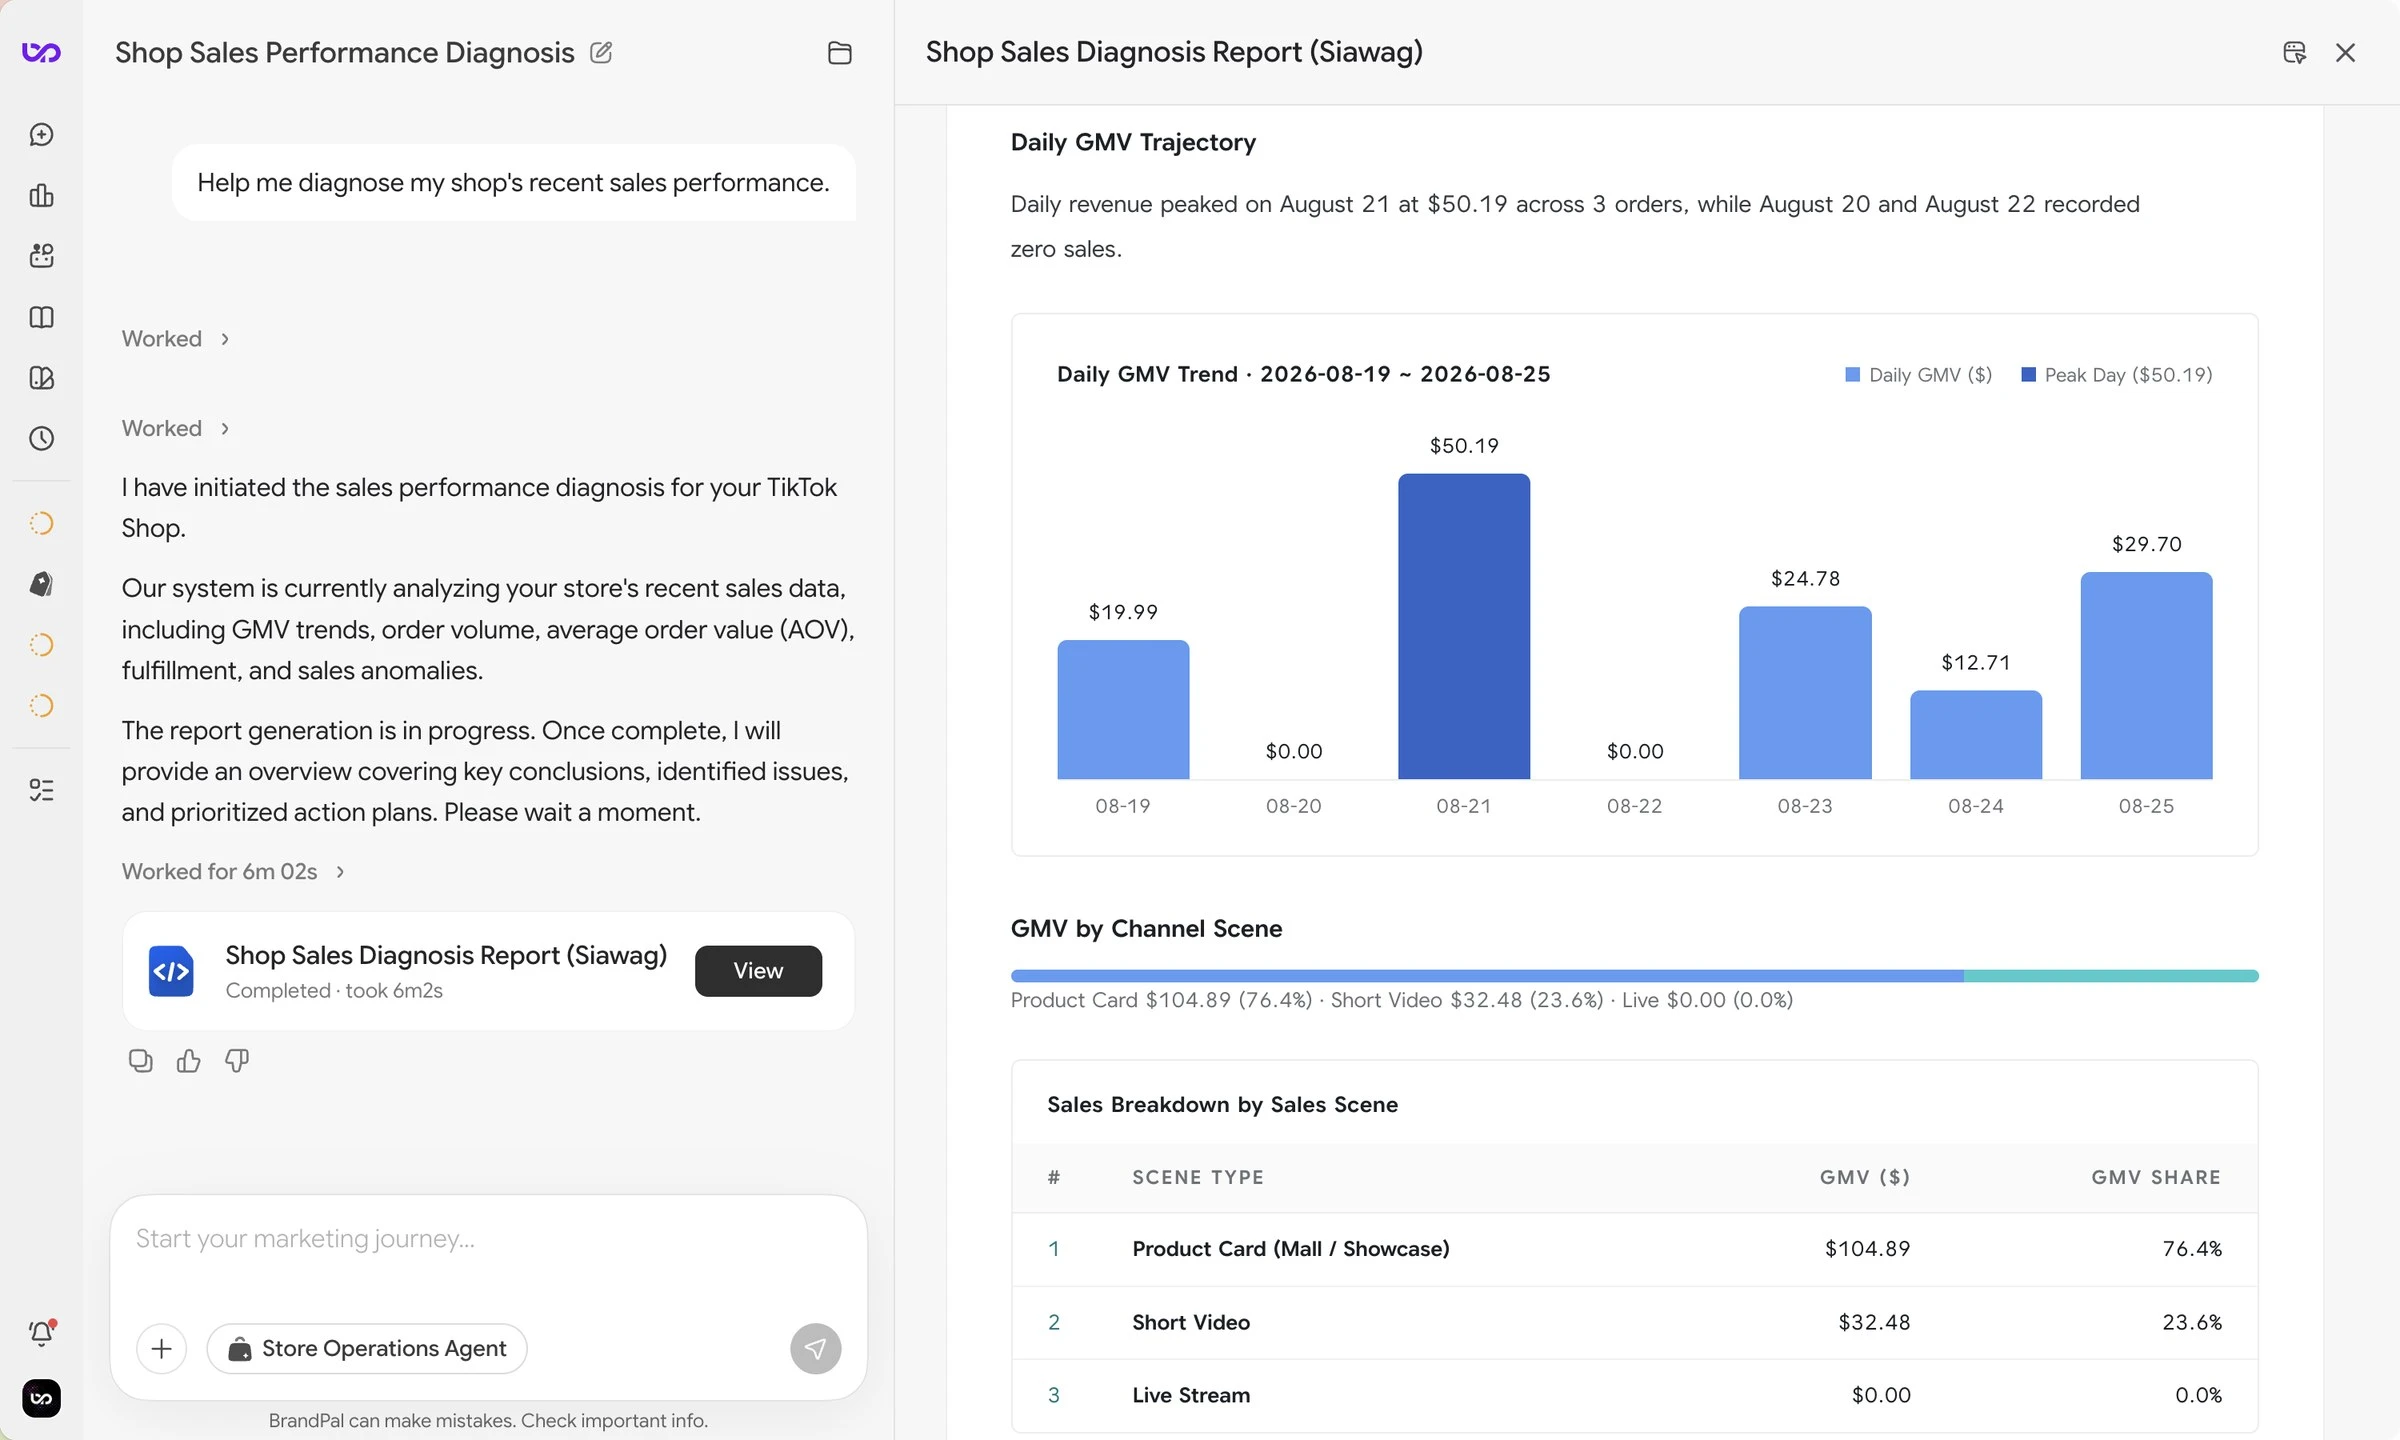The image size is (2400, 1440).
Task: Select the Product Card (Mall / Showcase) row
Action: tap(1634, 1249)
